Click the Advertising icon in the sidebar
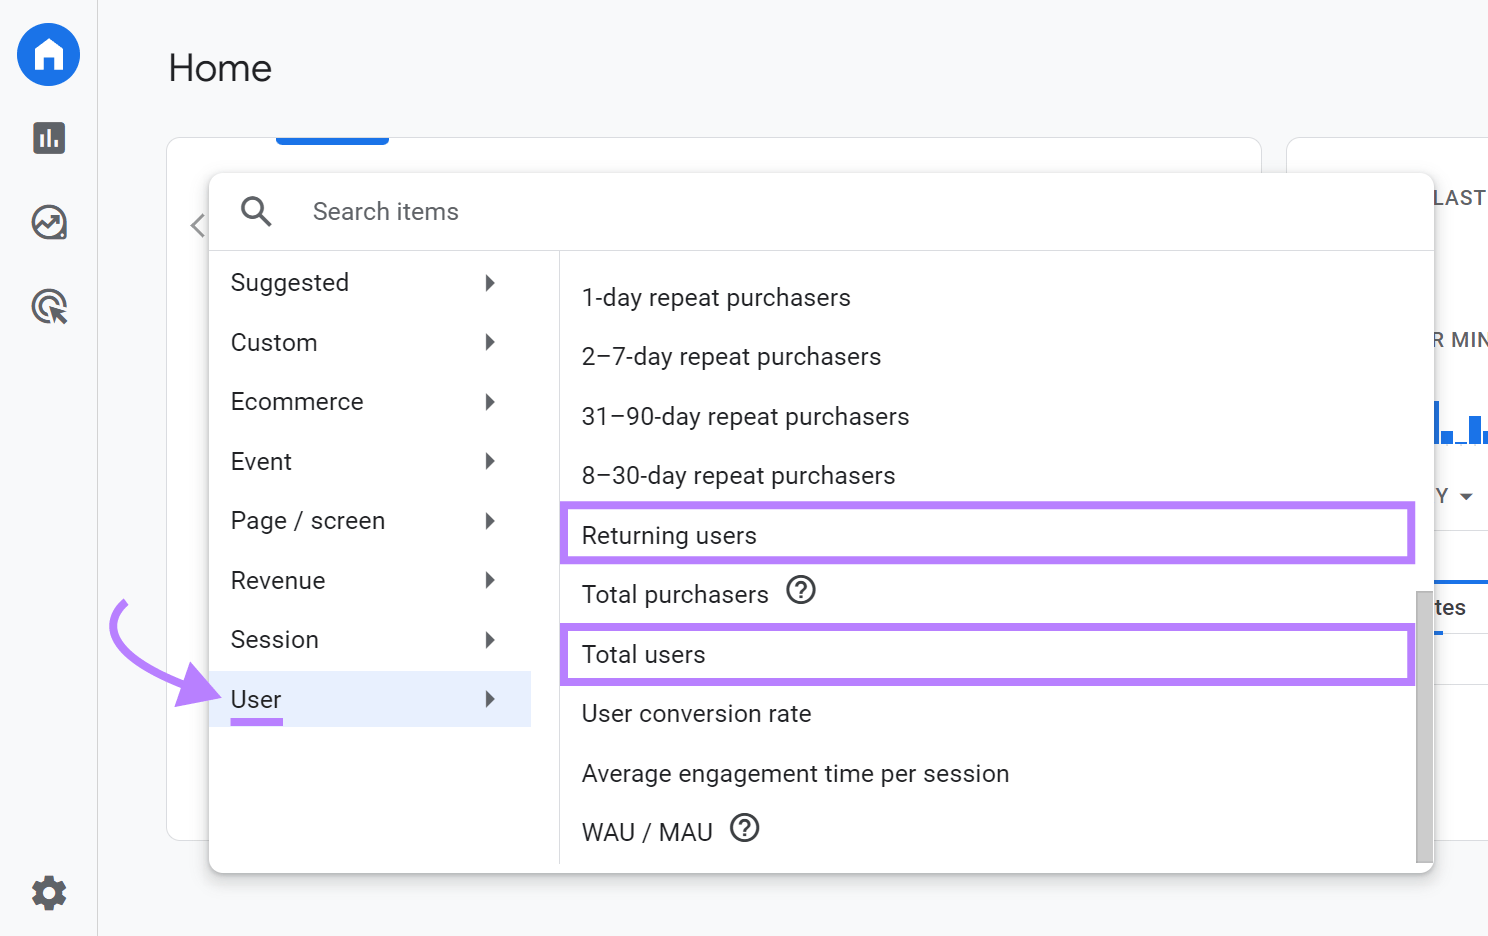 point(48,307)
